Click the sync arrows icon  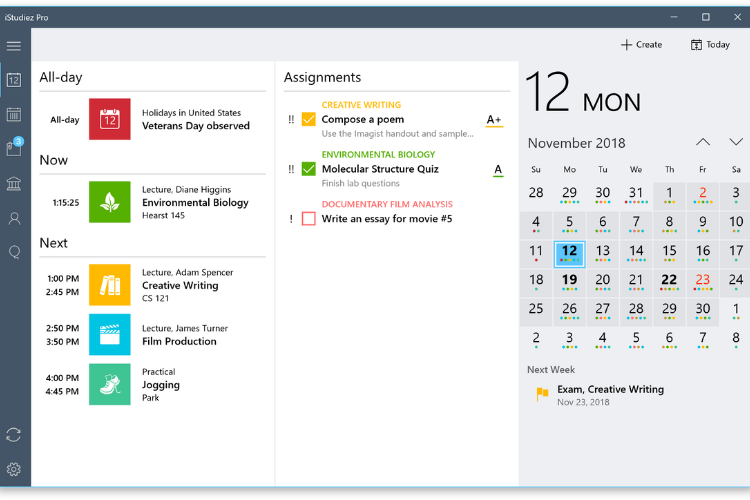14,435
